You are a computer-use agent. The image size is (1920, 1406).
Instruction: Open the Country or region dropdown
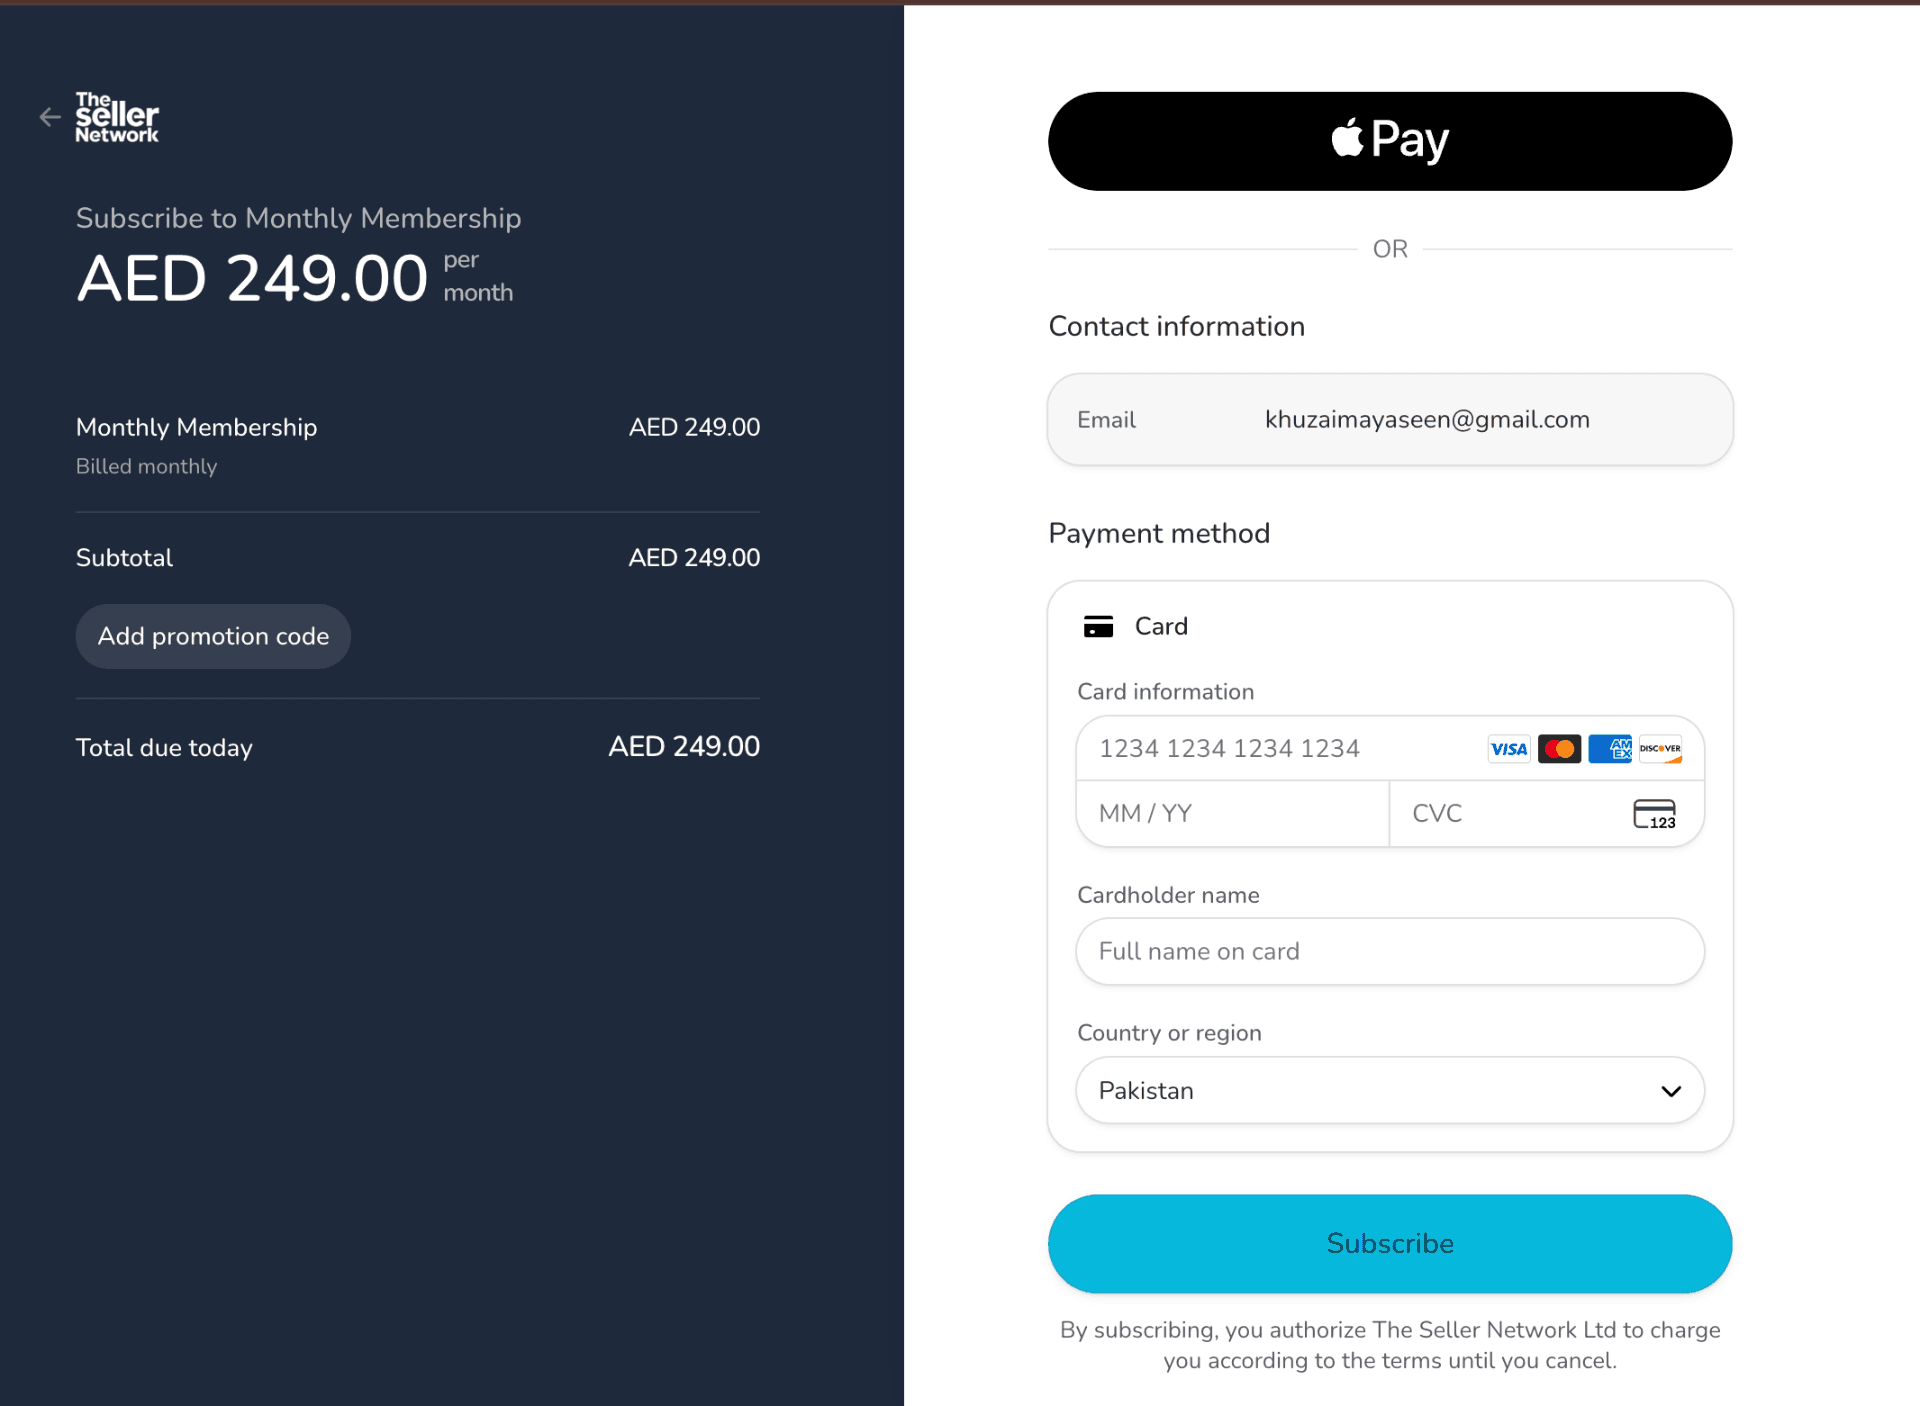1390,1090
